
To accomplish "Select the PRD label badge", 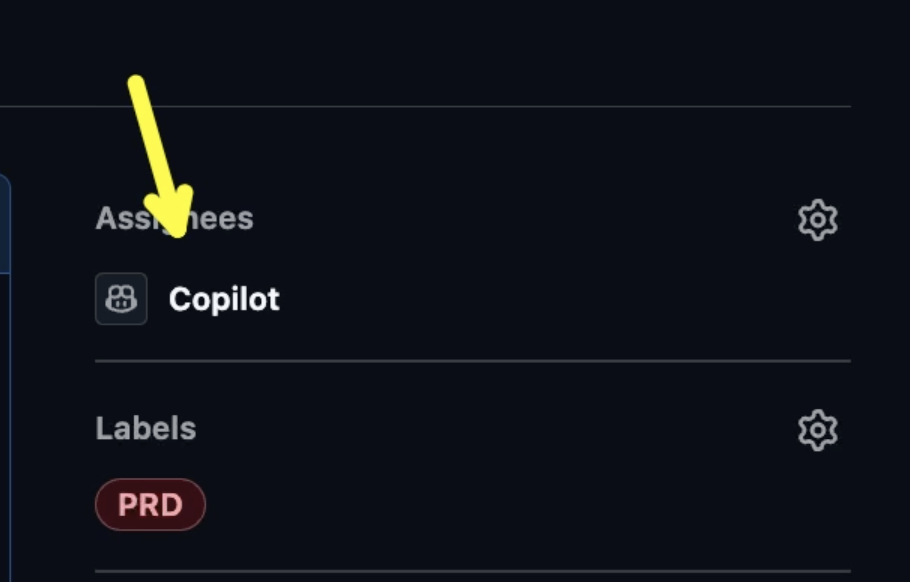I will [x=150, y=504].
